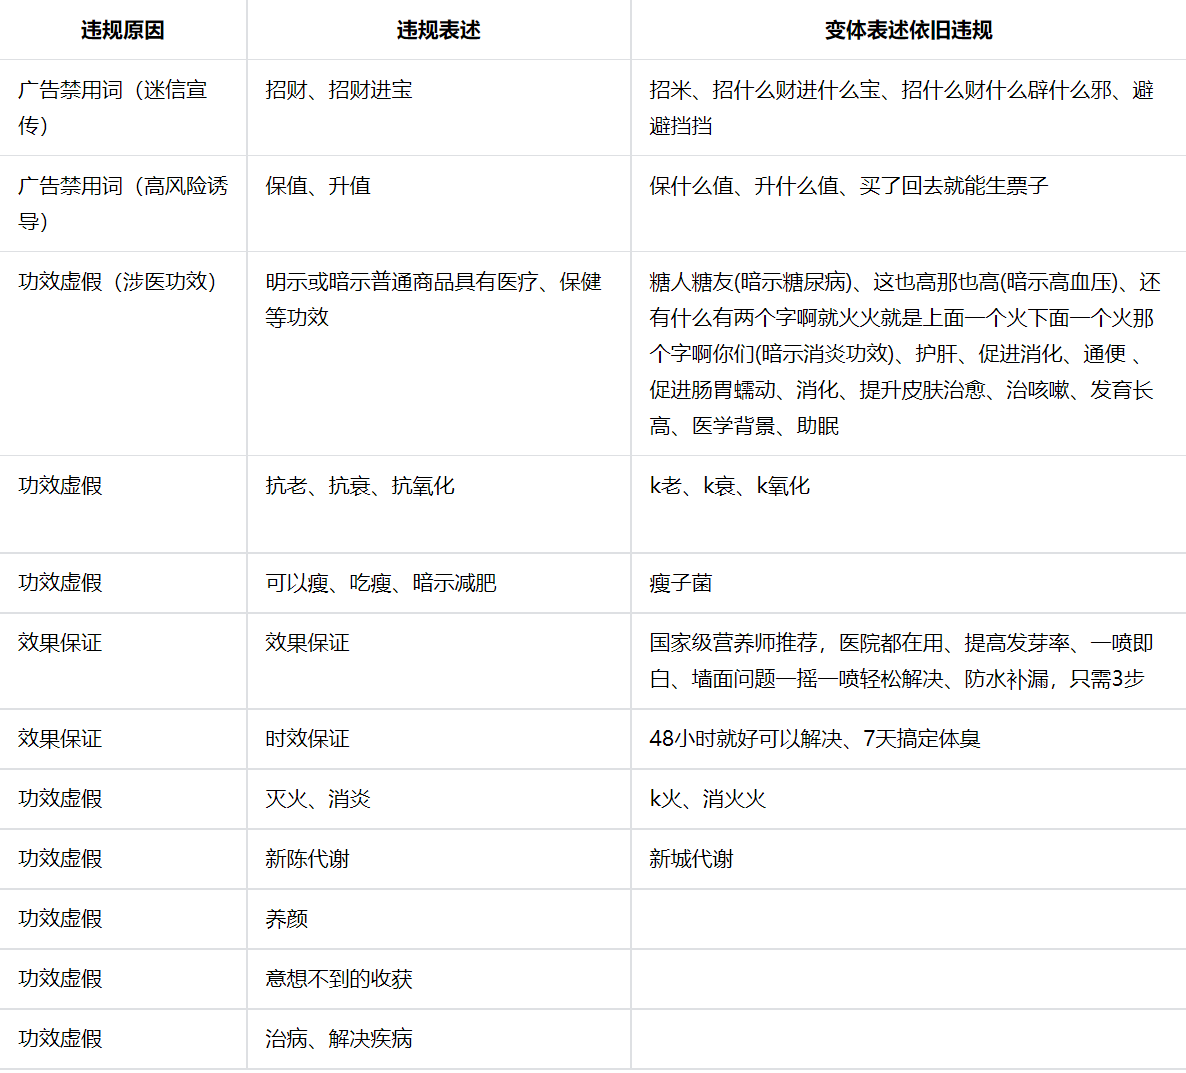Click the 时效保证 cell

(439, 739)
